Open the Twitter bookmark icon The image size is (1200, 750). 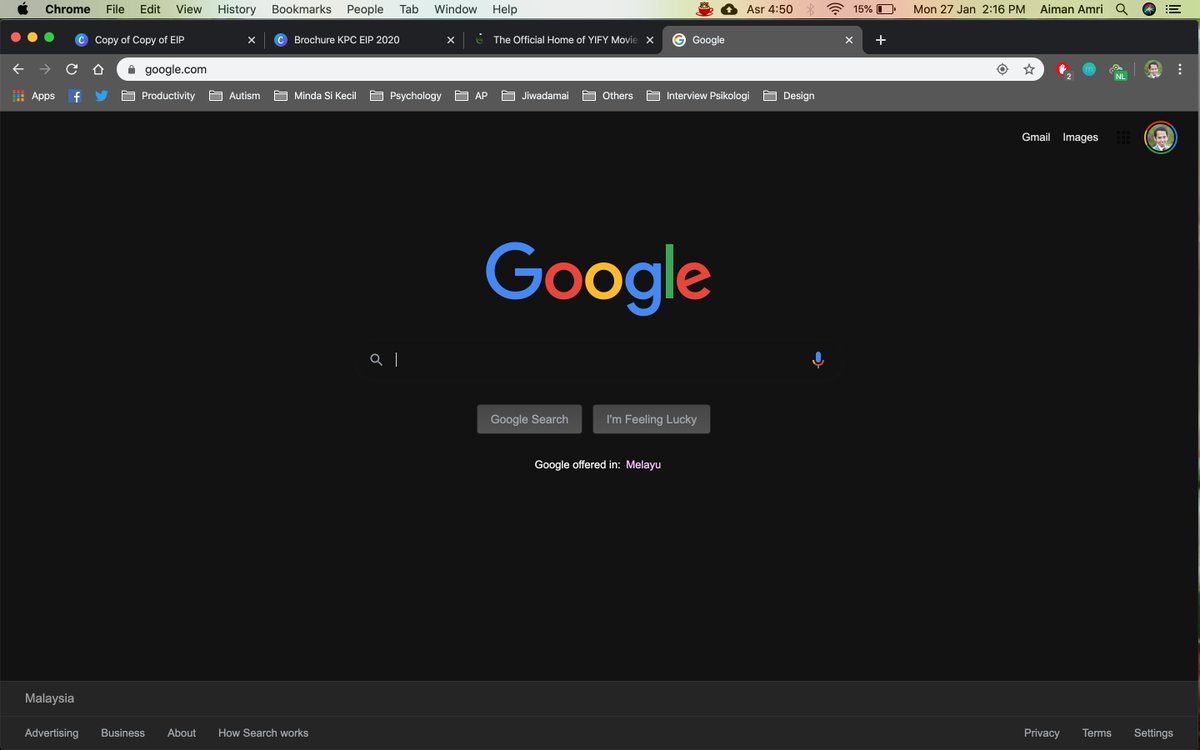[101, 96]
